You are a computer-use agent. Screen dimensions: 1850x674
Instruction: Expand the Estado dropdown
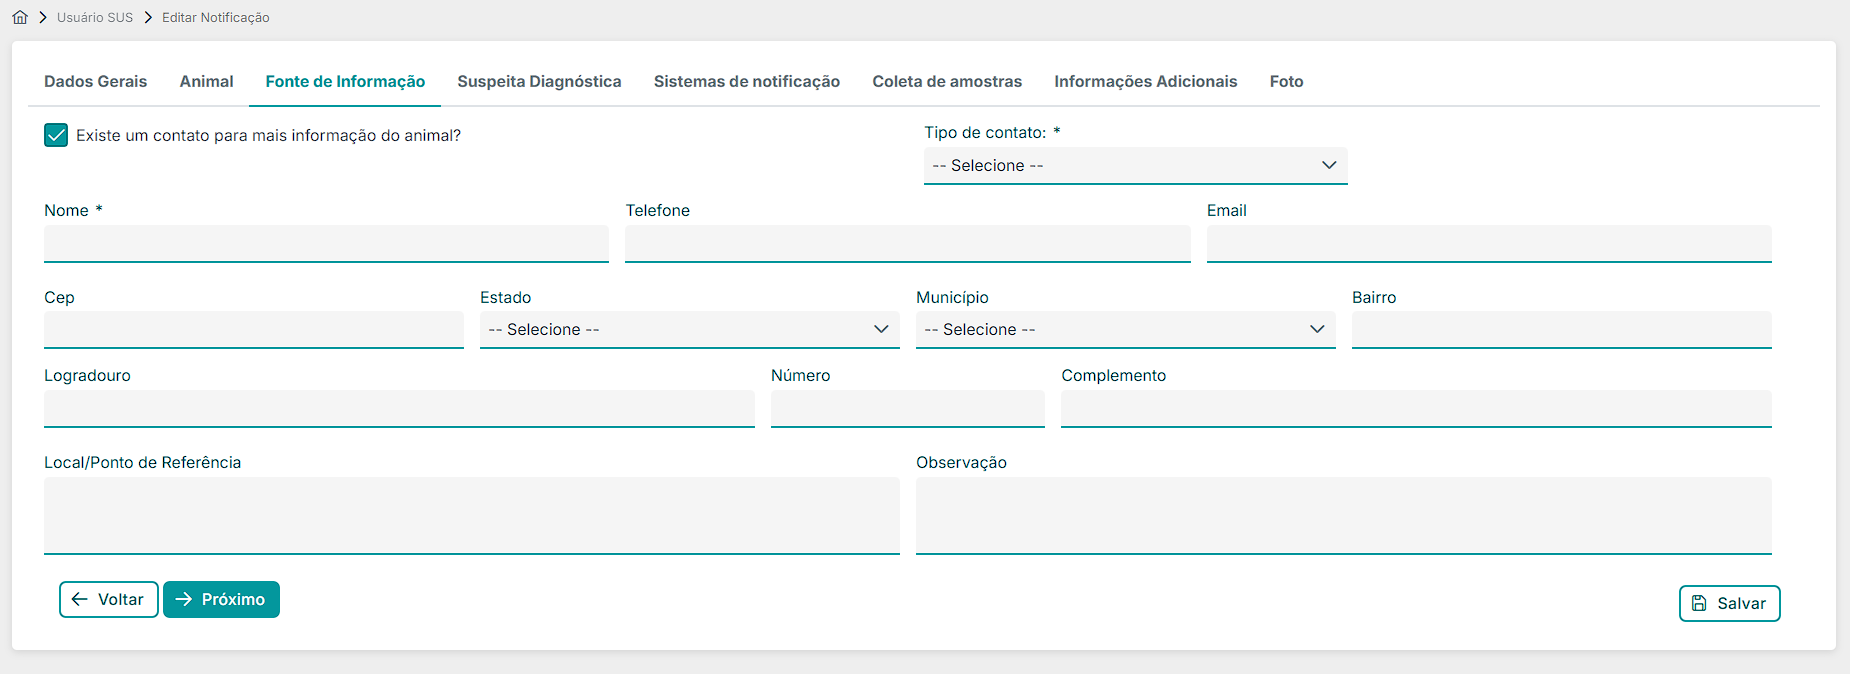pyautogui.click(x=689, y=330)
